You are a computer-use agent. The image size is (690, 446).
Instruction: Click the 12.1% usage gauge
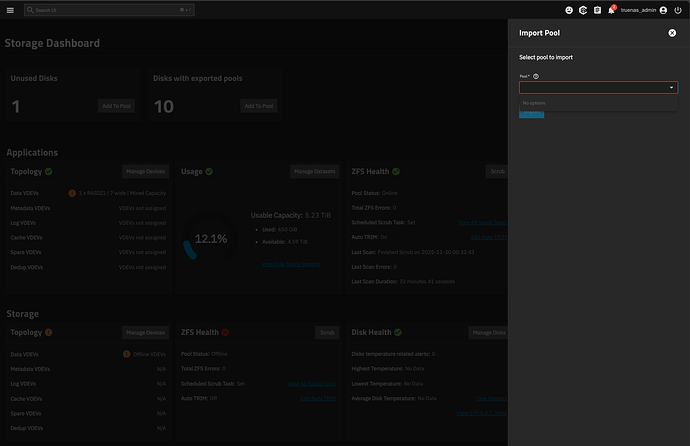[210, 239]
